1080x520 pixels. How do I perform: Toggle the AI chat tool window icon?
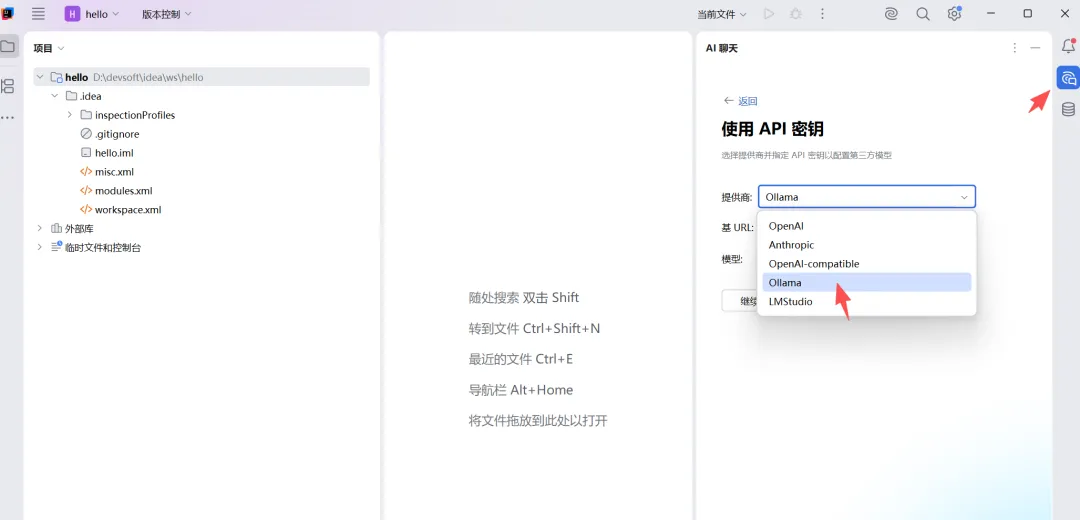pyautogui.click(x=1068, y=78)
